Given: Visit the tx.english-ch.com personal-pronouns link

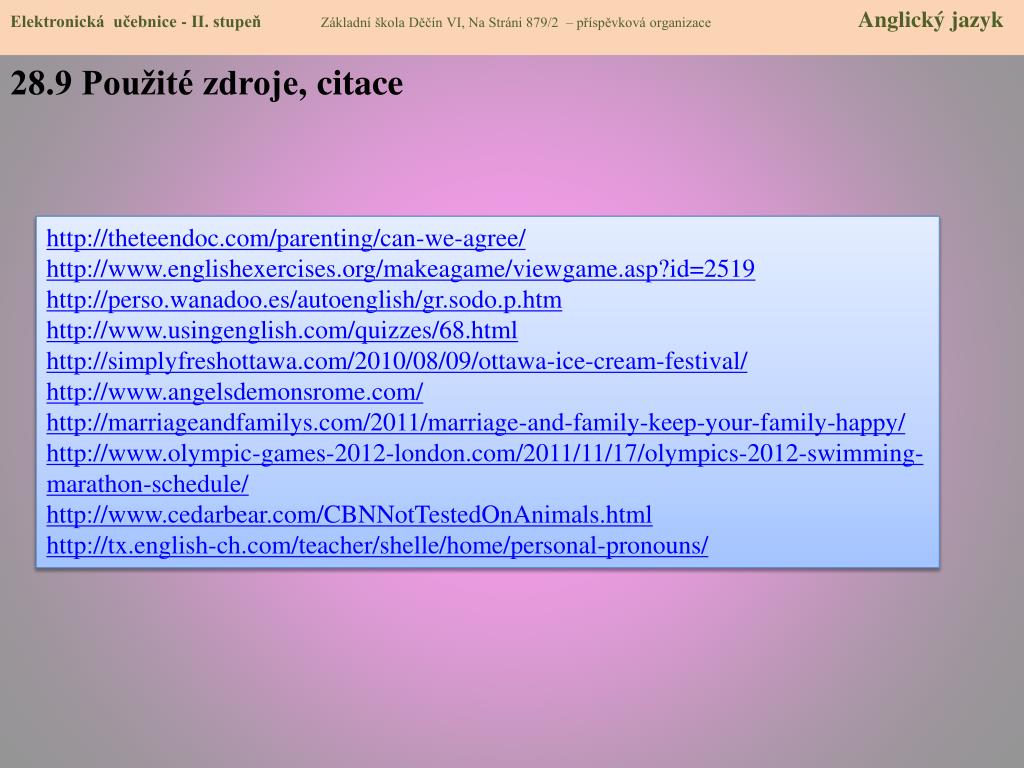Looking at the screenshot, I should (x=377, y=545).
